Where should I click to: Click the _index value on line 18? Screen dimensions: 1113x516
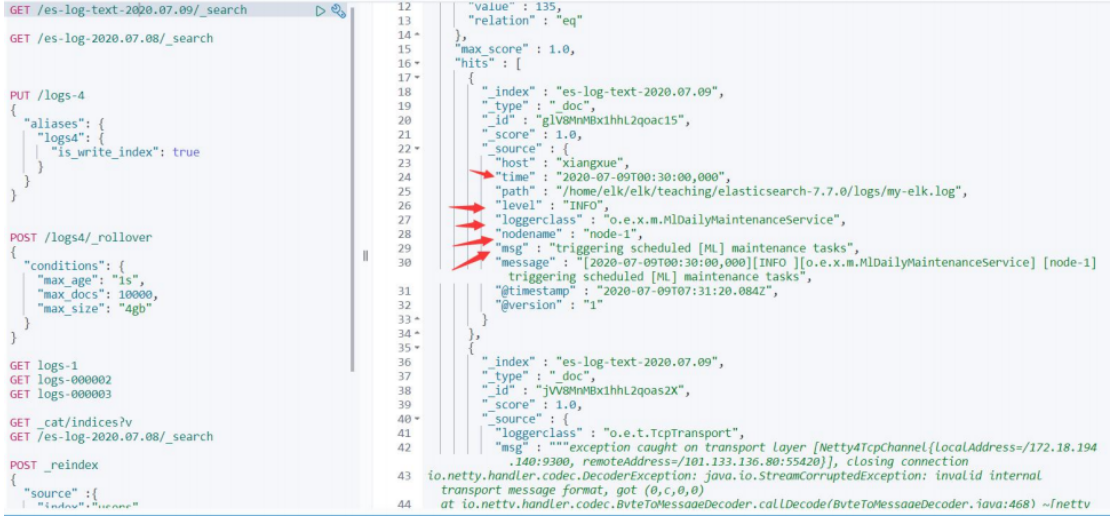[x=641, y=92]
